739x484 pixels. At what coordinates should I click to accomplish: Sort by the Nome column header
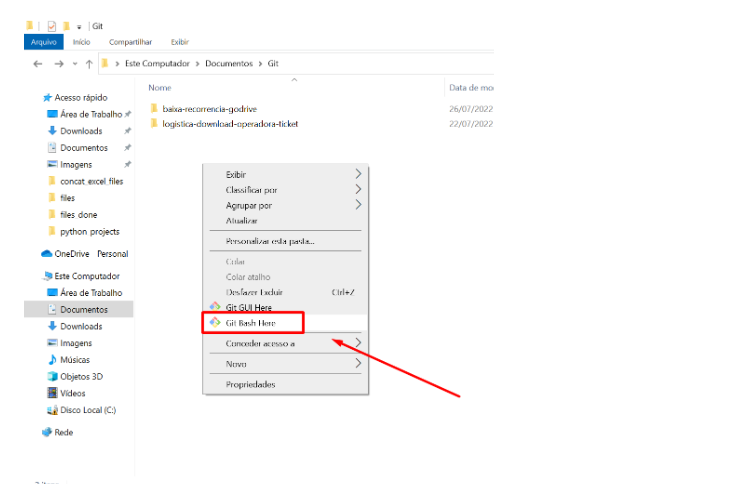click(160, 88)
